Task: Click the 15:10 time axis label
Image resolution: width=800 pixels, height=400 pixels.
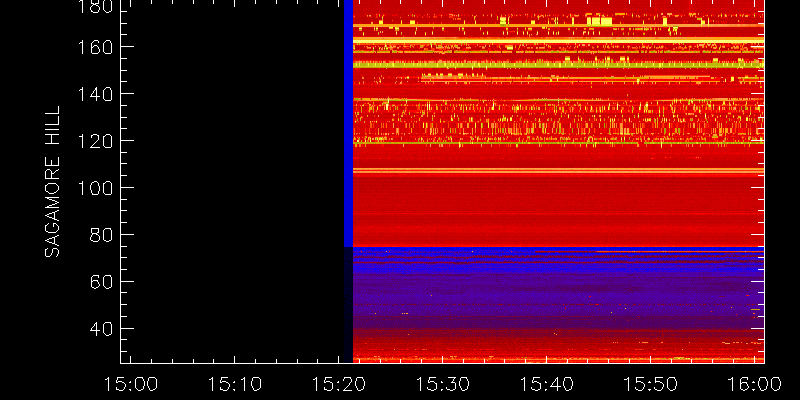Action: click(x=235, y=384)
